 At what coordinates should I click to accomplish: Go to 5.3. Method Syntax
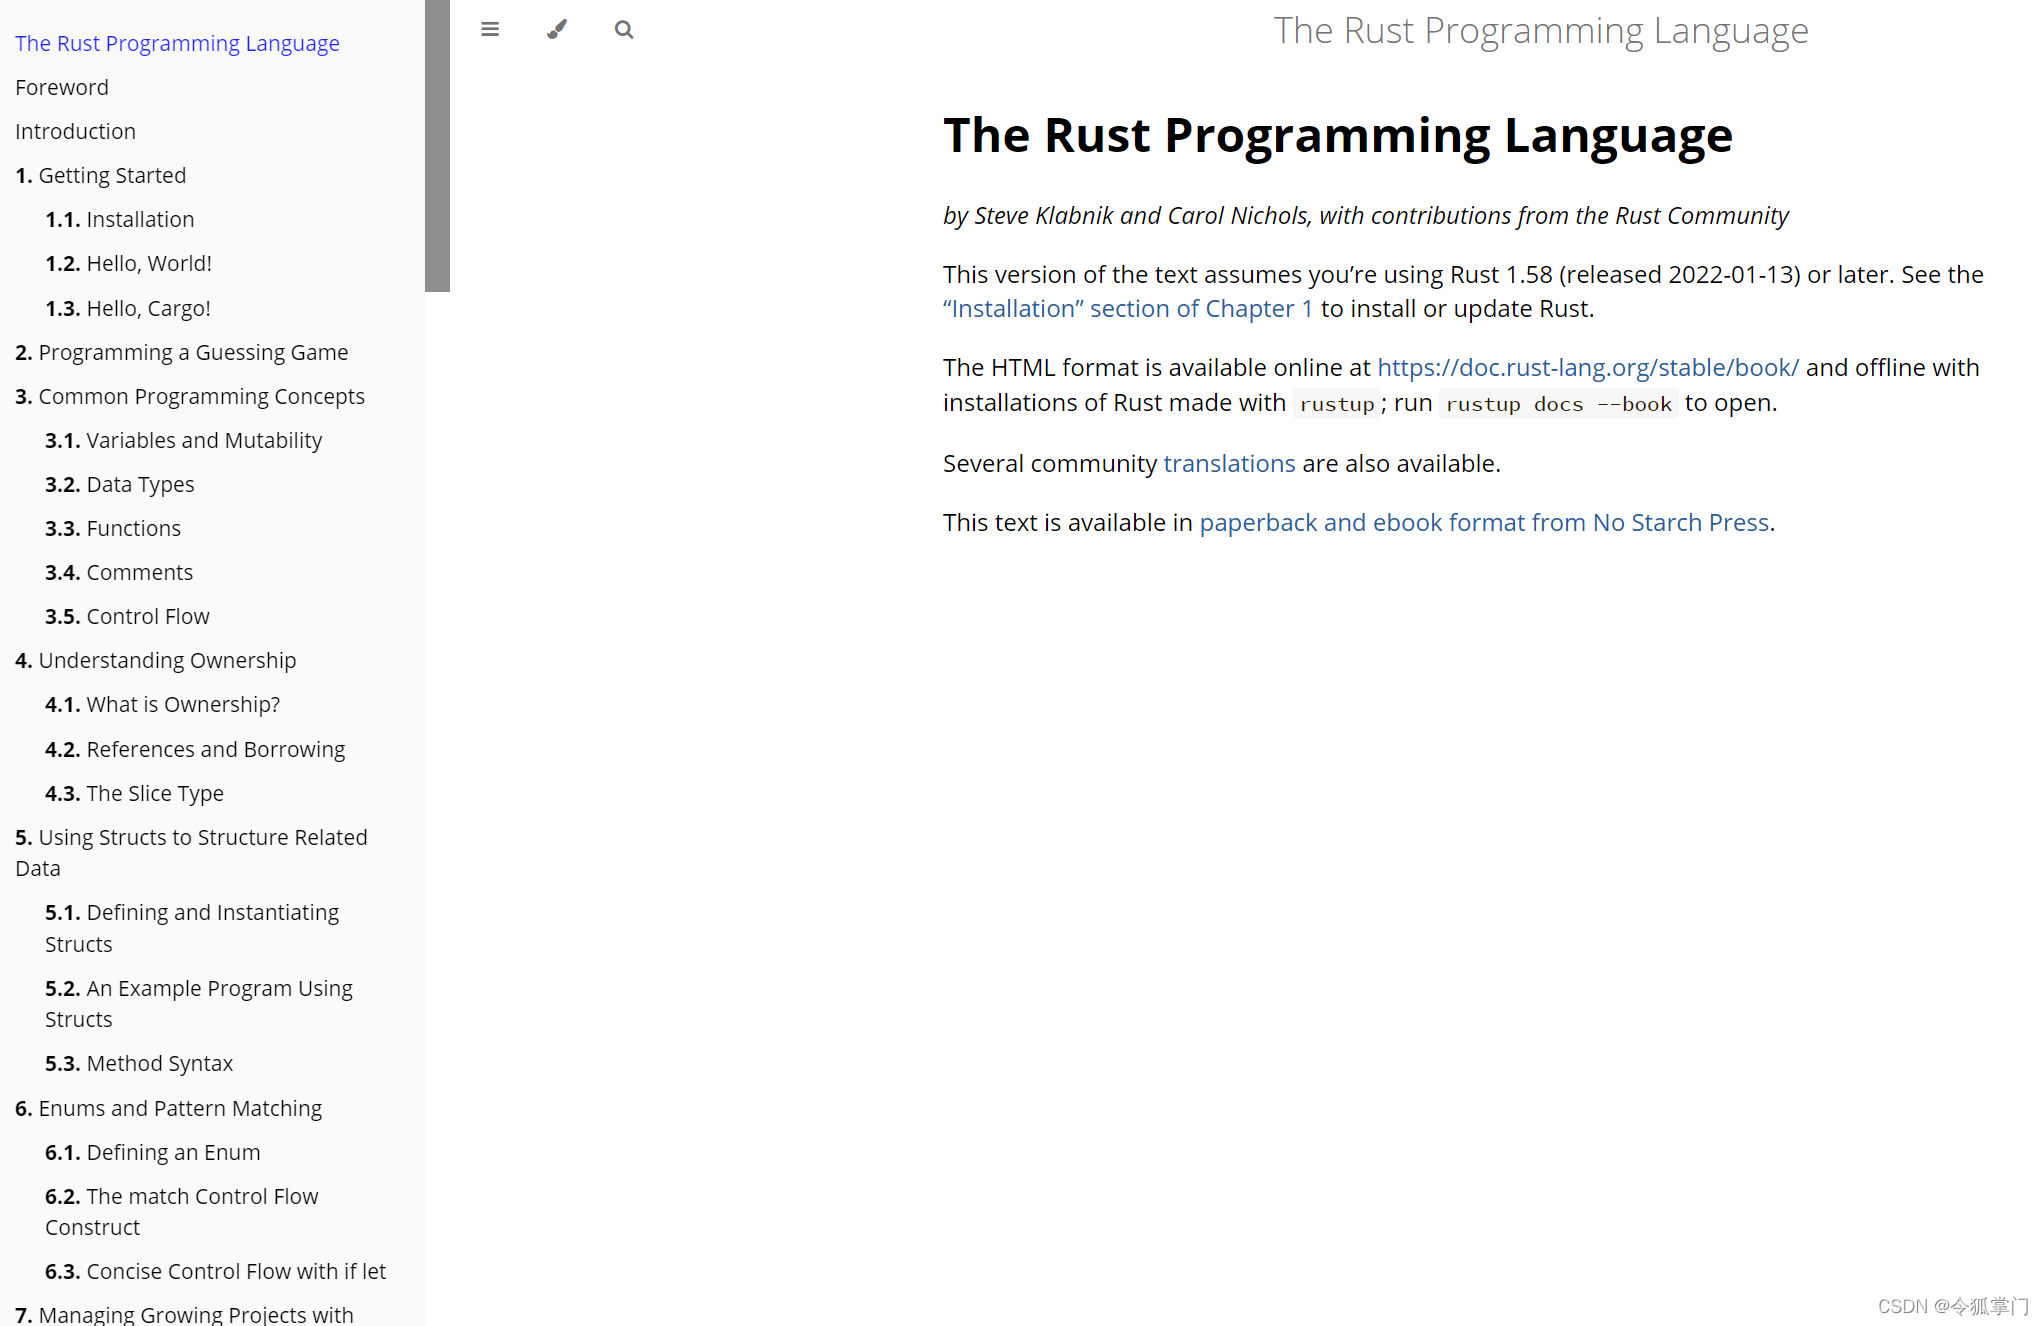[x=139, y=1063]
